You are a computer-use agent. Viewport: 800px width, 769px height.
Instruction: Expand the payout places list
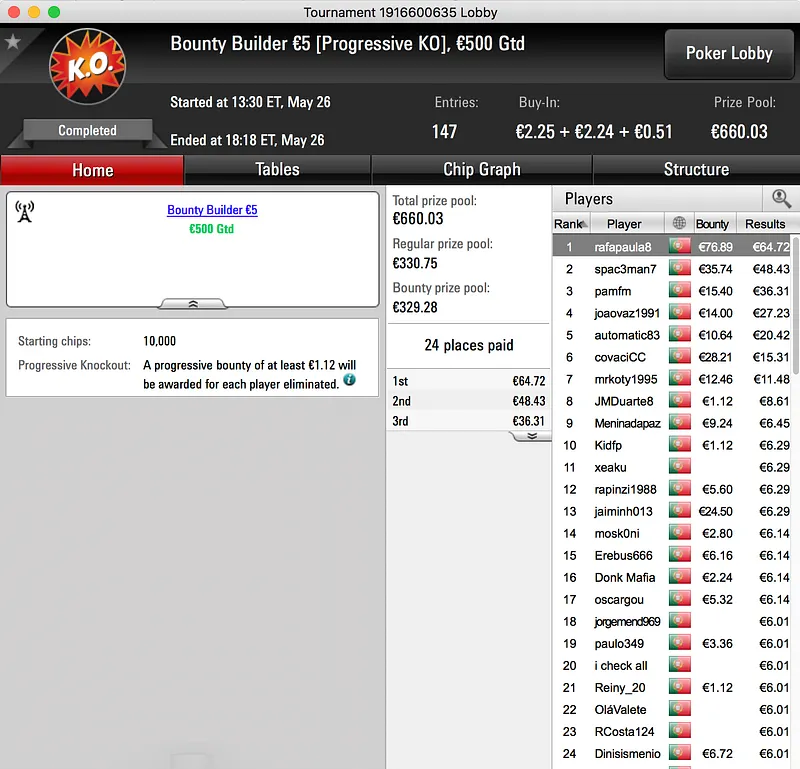[532, 436]
